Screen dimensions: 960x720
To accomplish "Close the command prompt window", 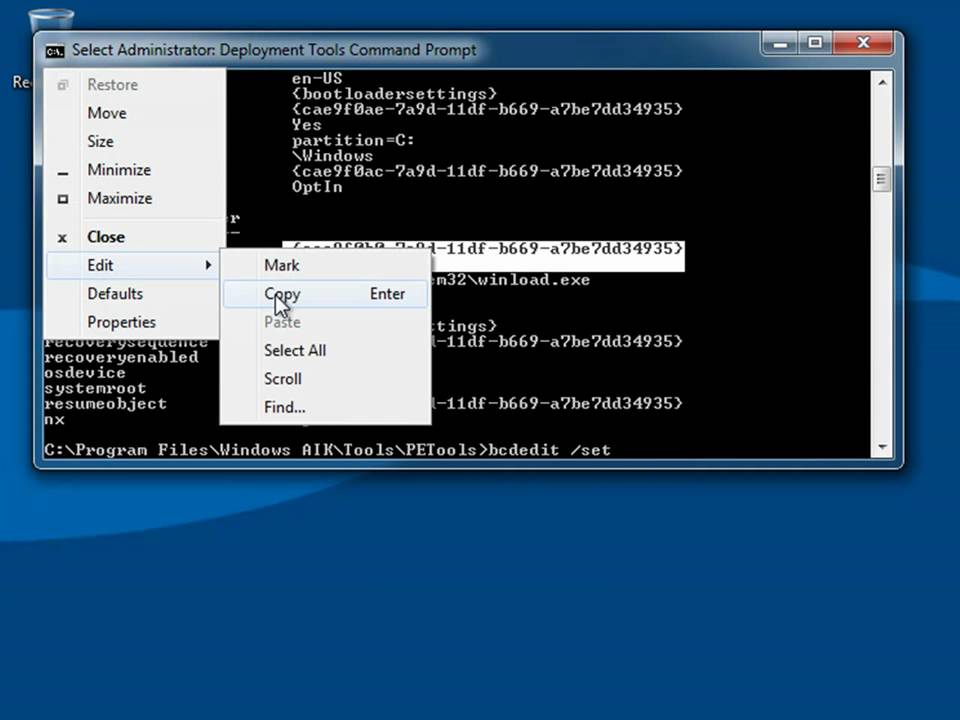I will click(x=863, y=43).
